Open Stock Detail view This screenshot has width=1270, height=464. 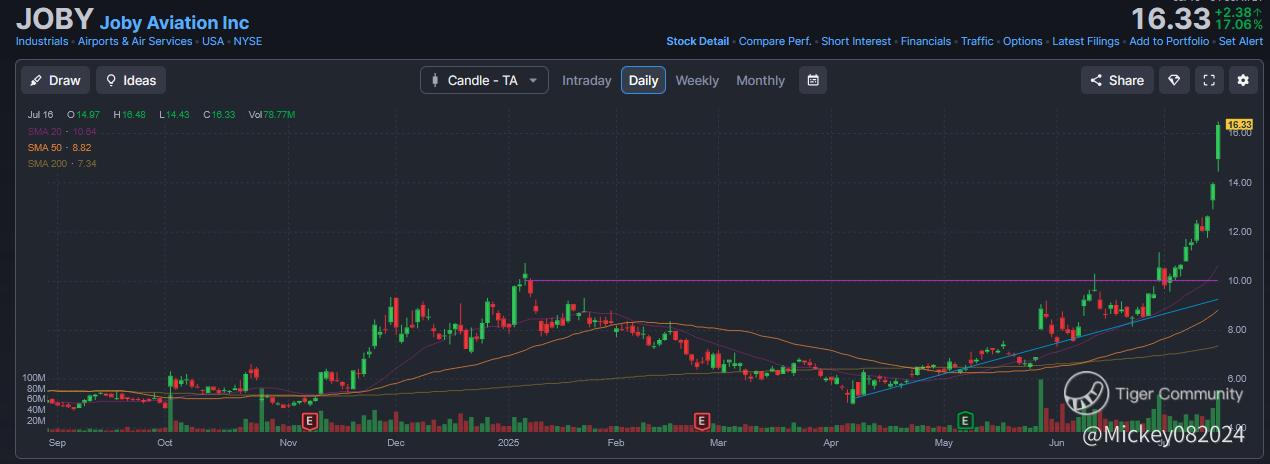pyautogui.click(x=698, y=41)
